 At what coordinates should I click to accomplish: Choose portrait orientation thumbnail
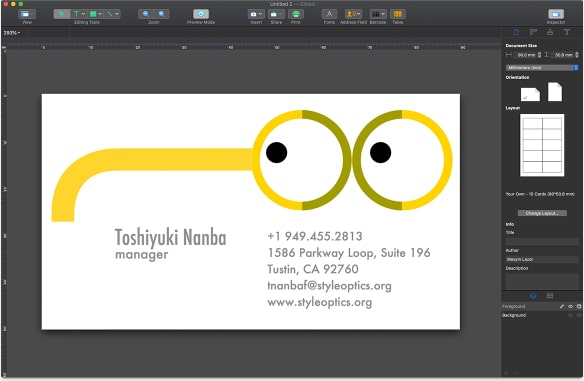[555, 92]
